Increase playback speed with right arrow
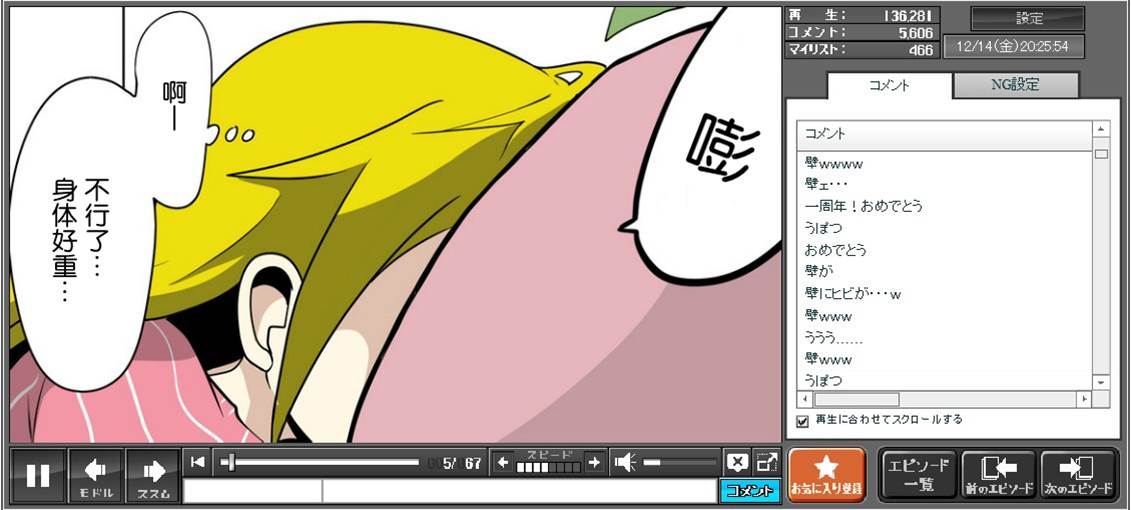Viewport: 1131px width, 510px height. click(x=595, y=462)
